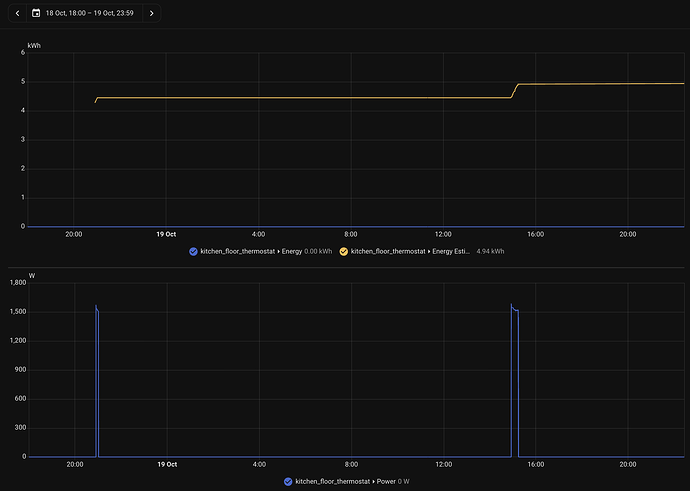
Task: Click the 1,500 label on power axis
Action: 18,312
